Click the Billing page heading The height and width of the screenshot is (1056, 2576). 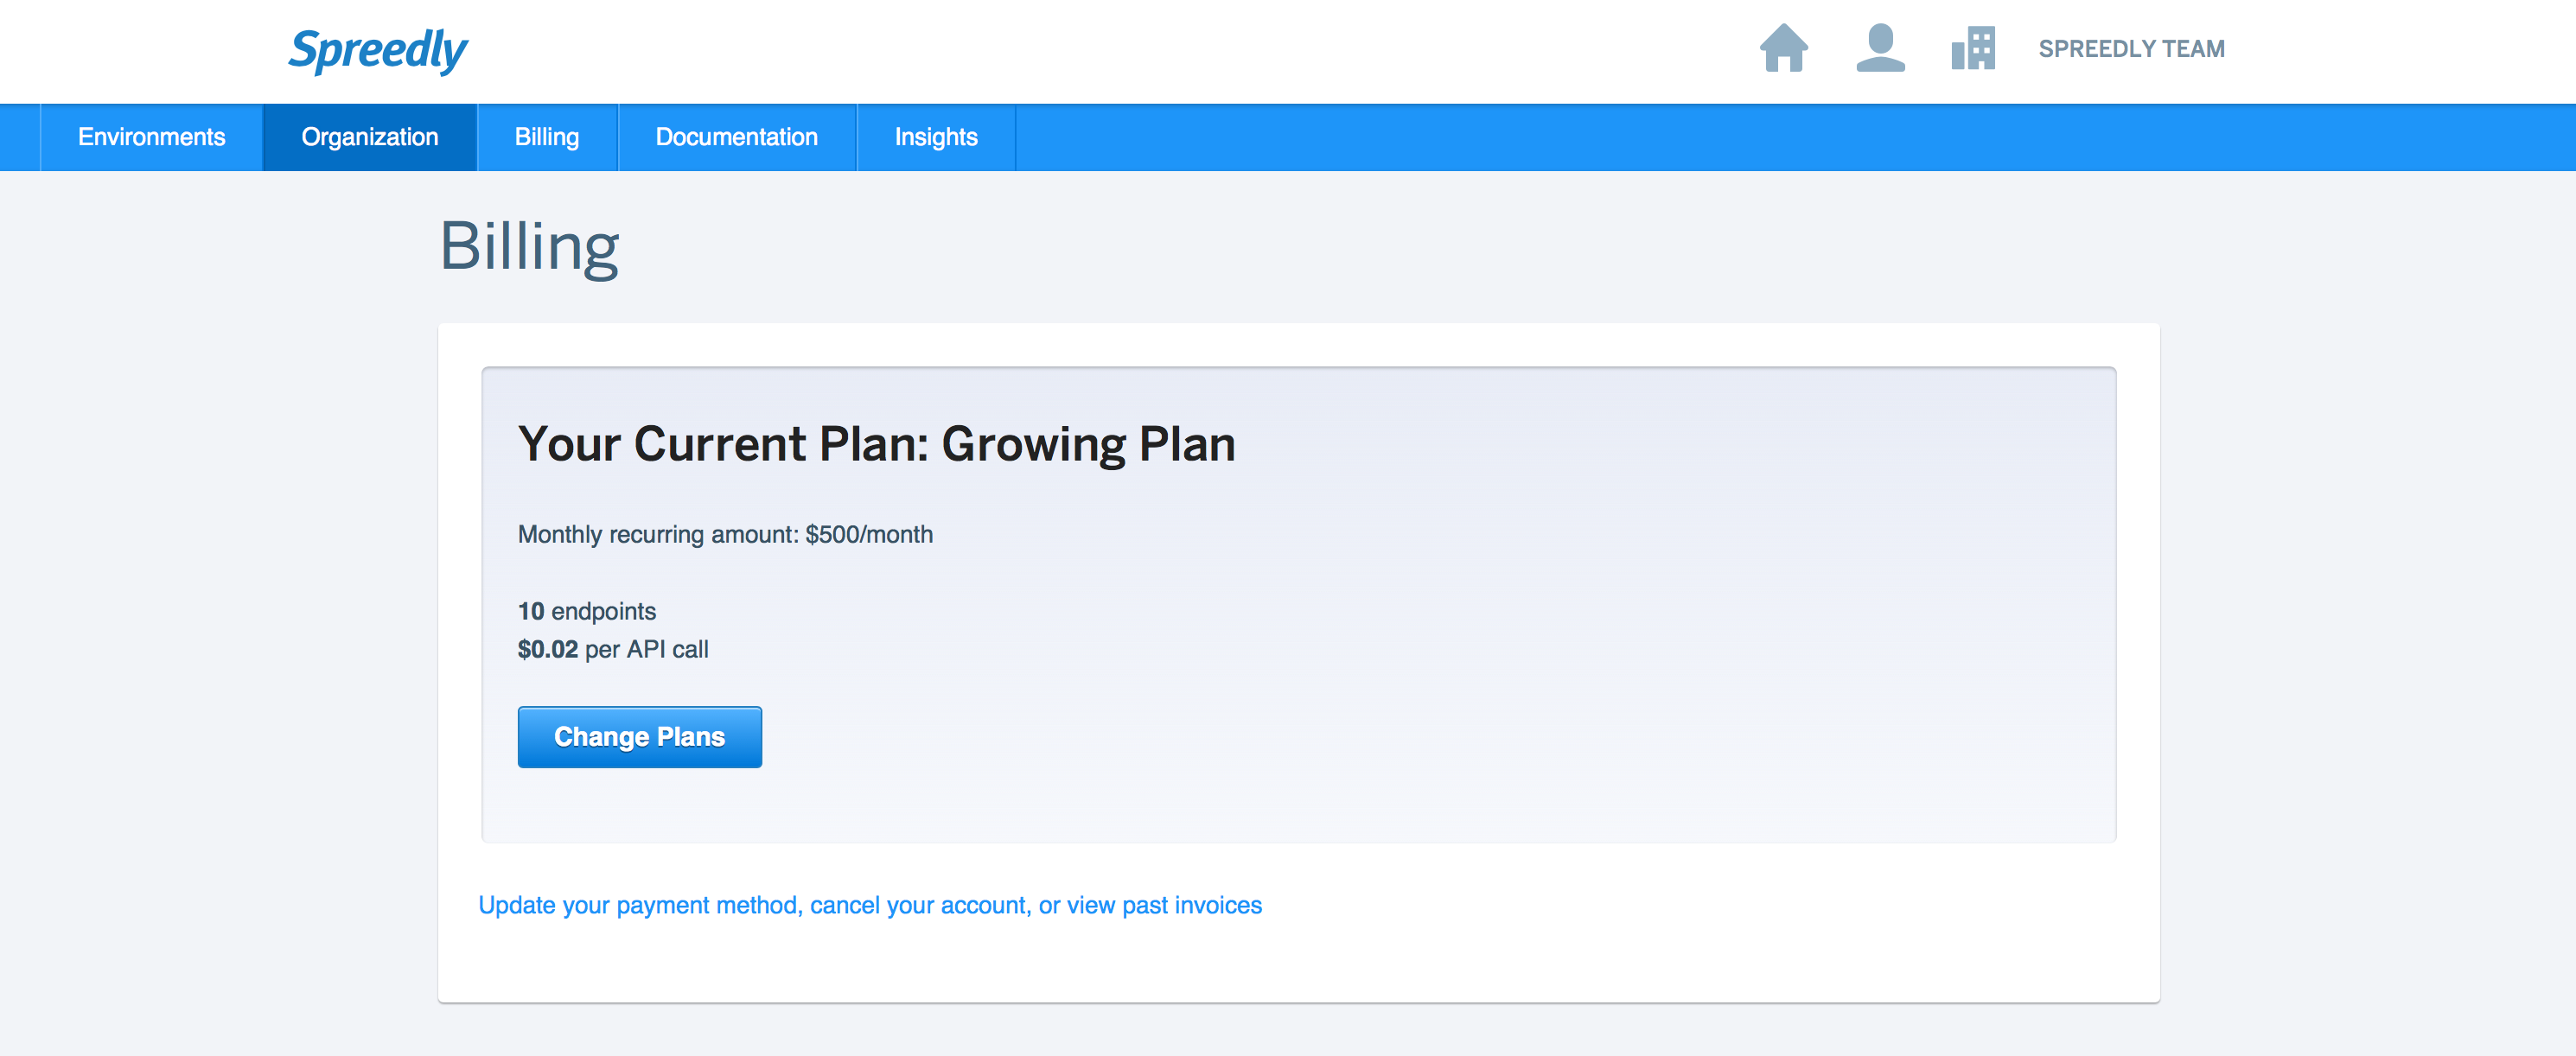pyautogui.click(x=530, y=247)
